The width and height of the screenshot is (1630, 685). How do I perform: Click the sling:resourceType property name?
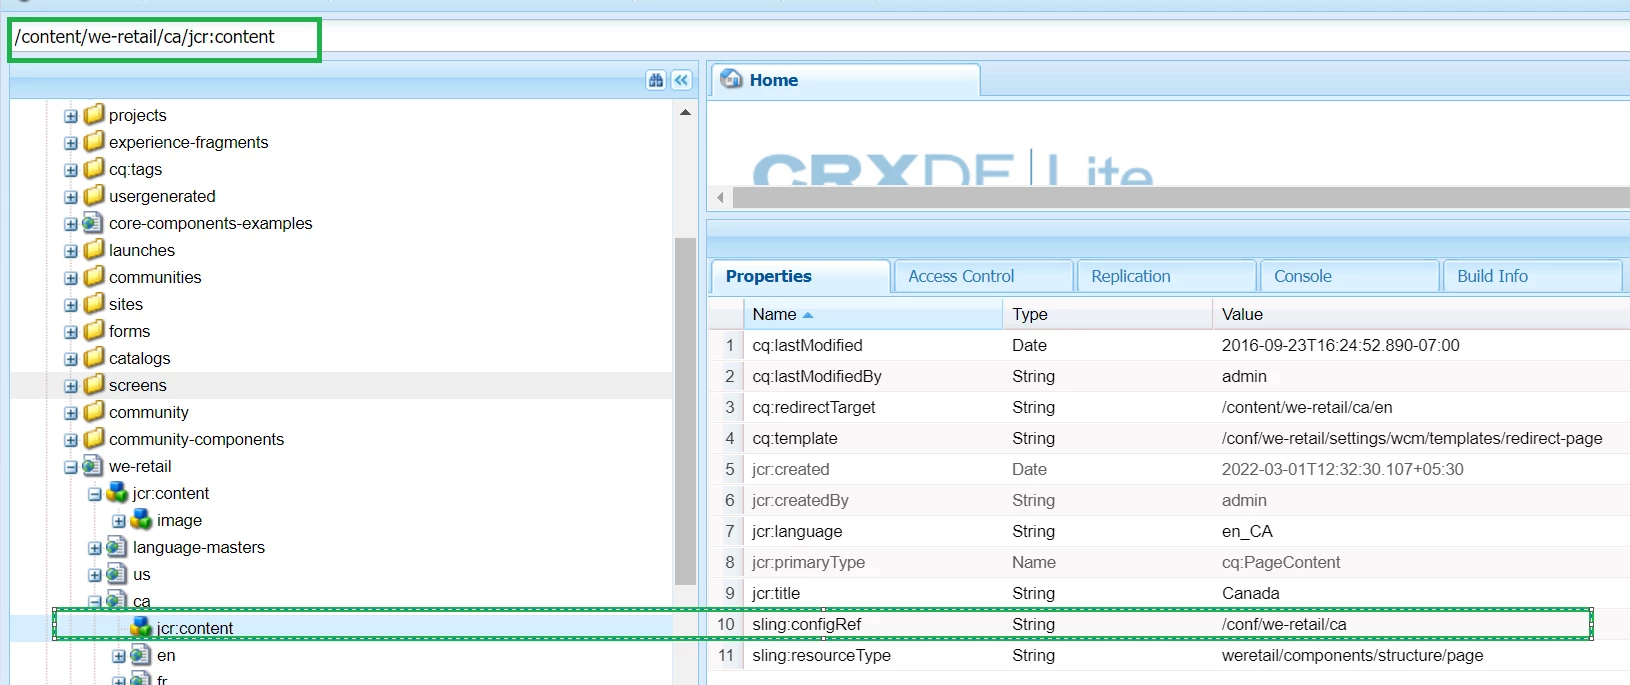coord(821,655)
